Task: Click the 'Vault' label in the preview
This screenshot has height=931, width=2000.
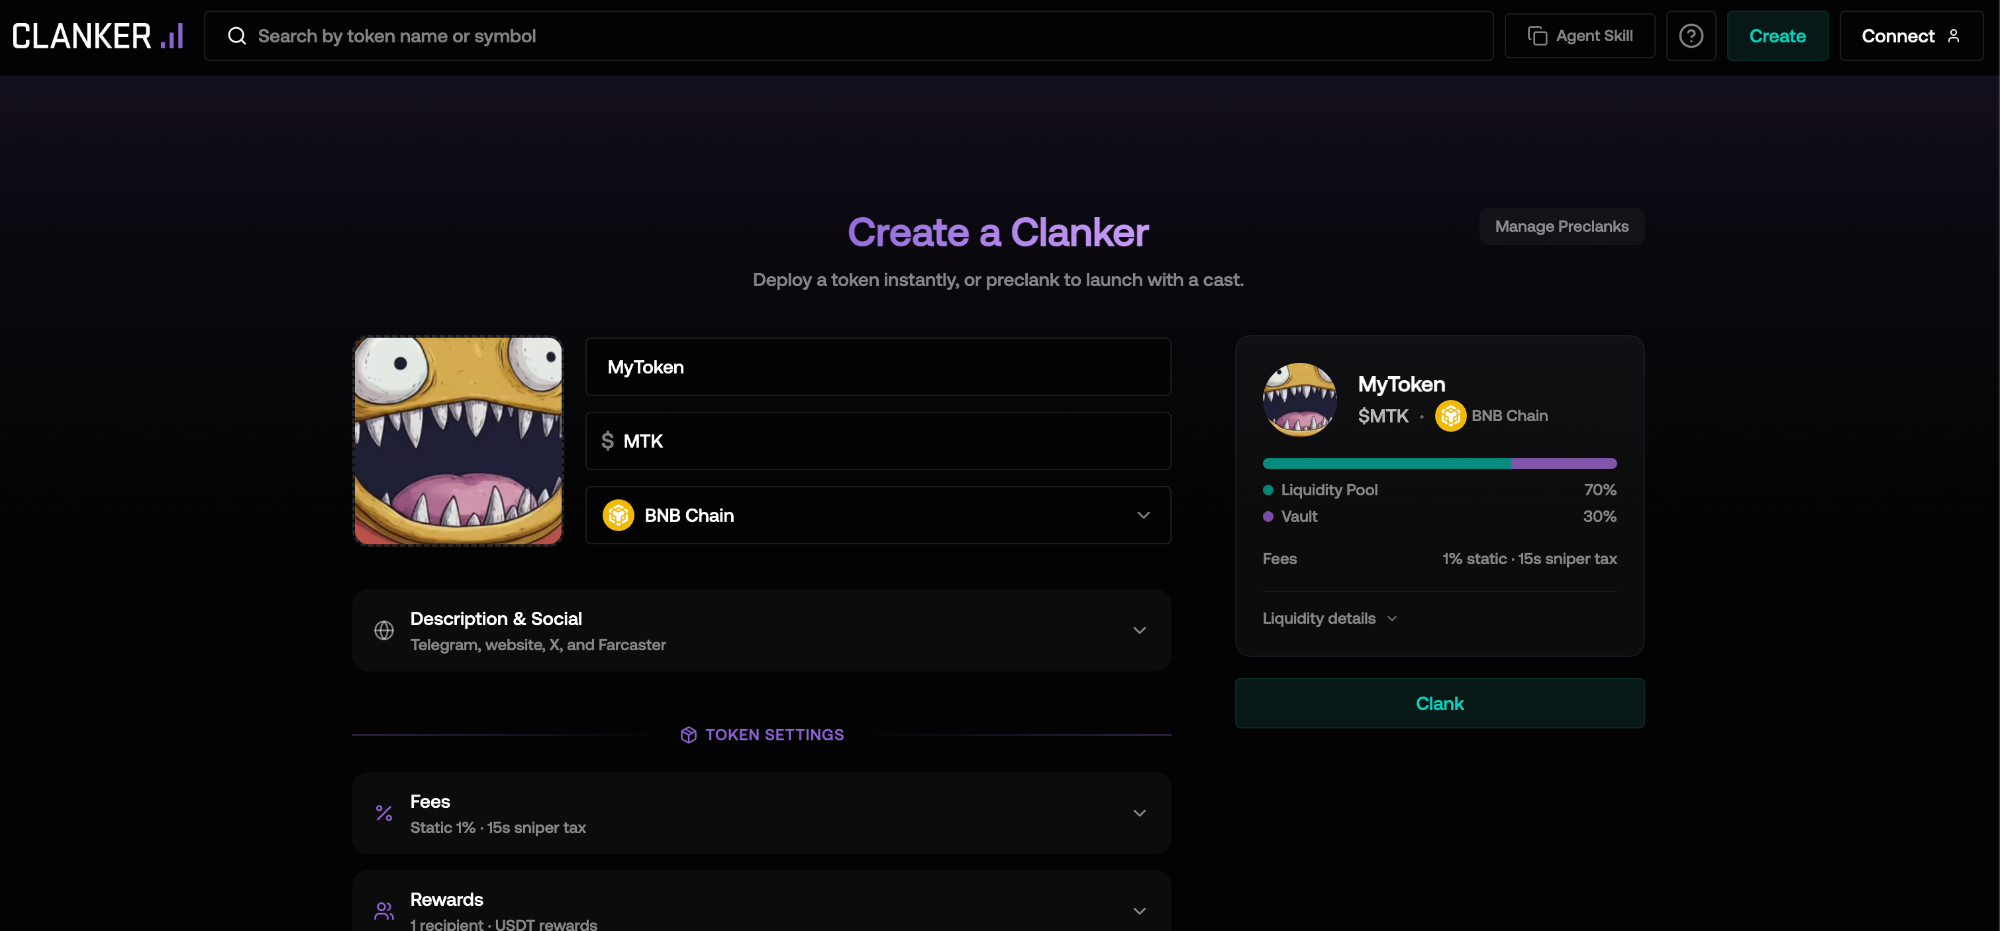Action: coord(1299,516)
